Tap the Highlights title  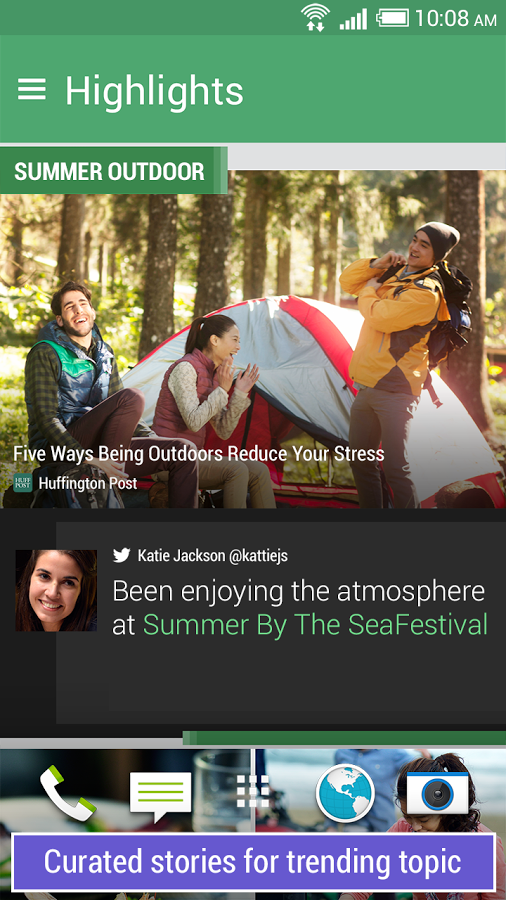[x=154, y=91]
